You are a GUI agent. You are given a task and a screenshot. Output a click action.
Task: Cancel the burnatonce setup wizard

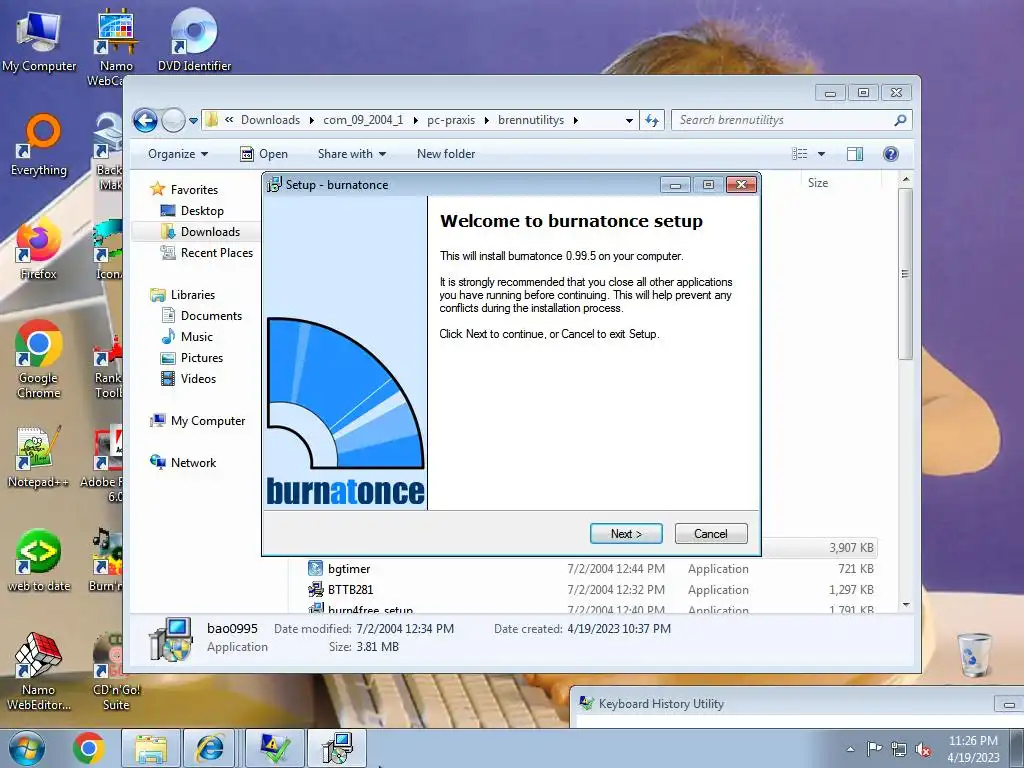[711, 534]
